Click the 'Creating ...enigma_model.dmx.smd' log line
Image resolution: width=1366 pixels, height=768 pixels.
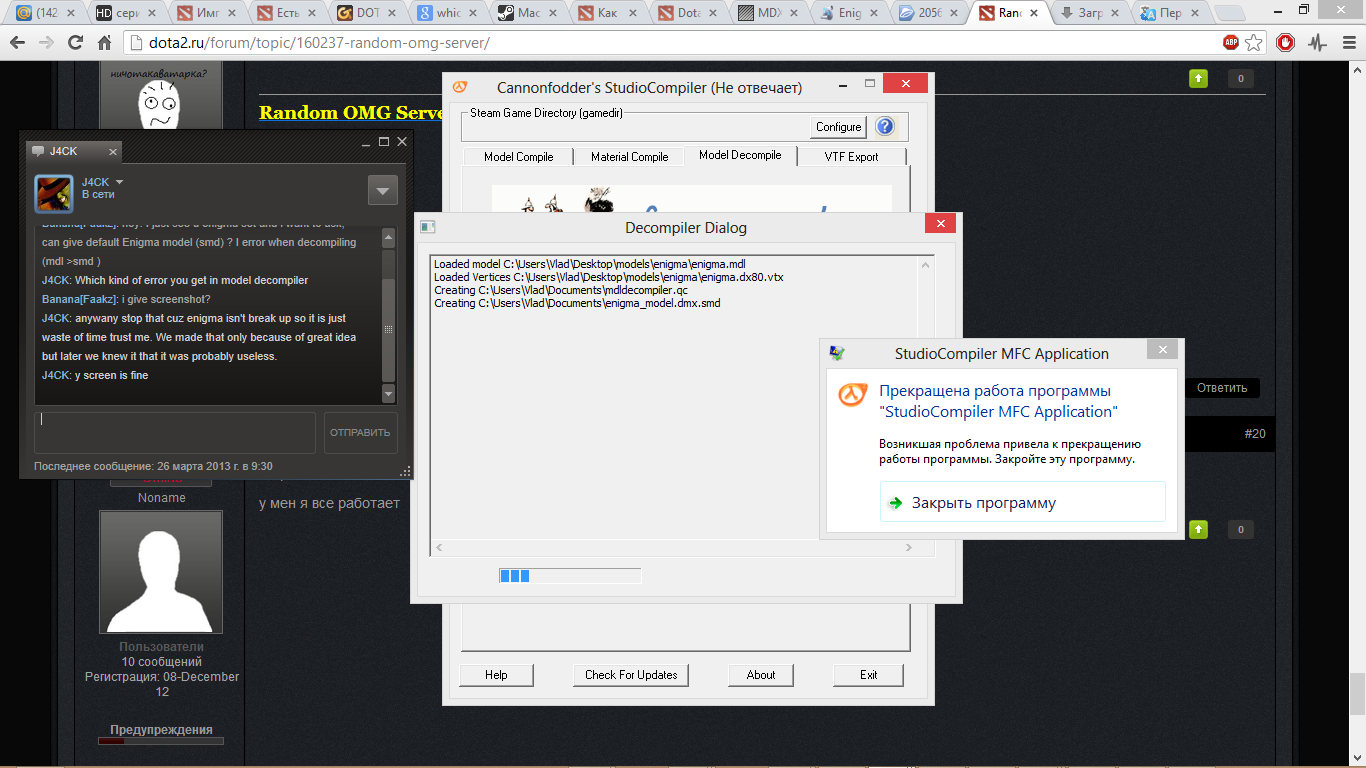[577, 303]
